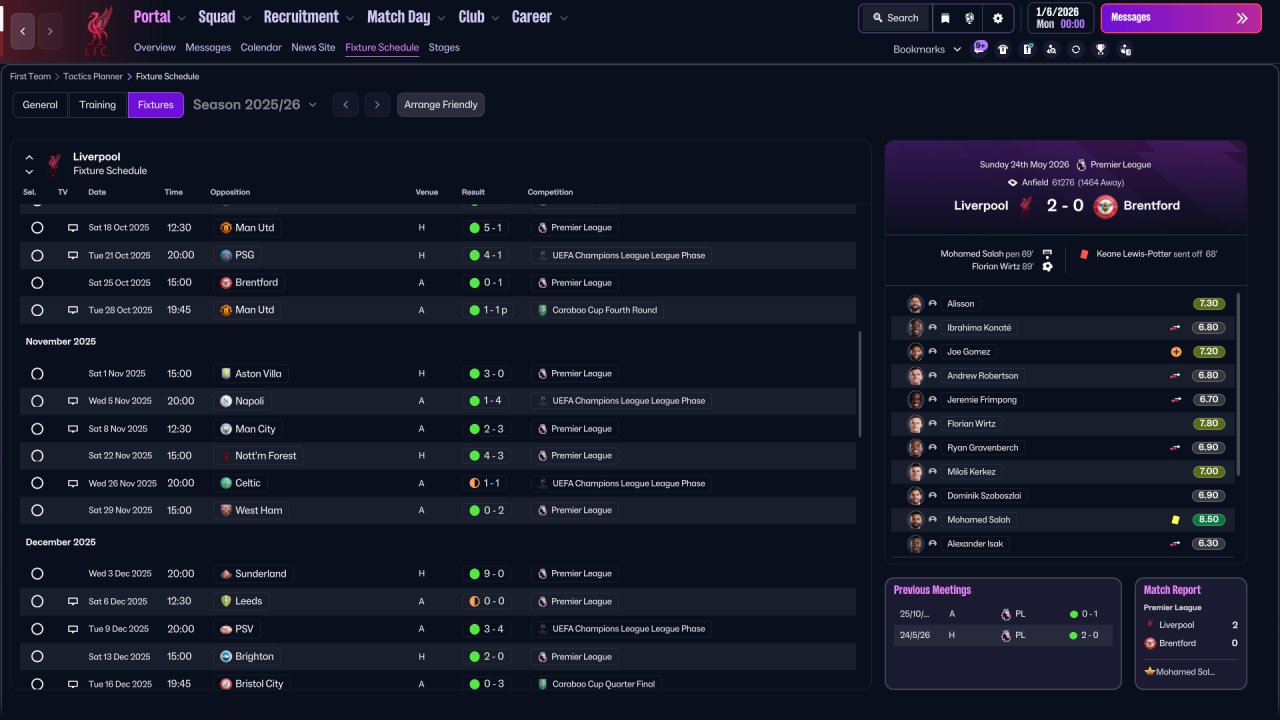Click the Carabao Cup icon on Bristol City row

[542, 684]
